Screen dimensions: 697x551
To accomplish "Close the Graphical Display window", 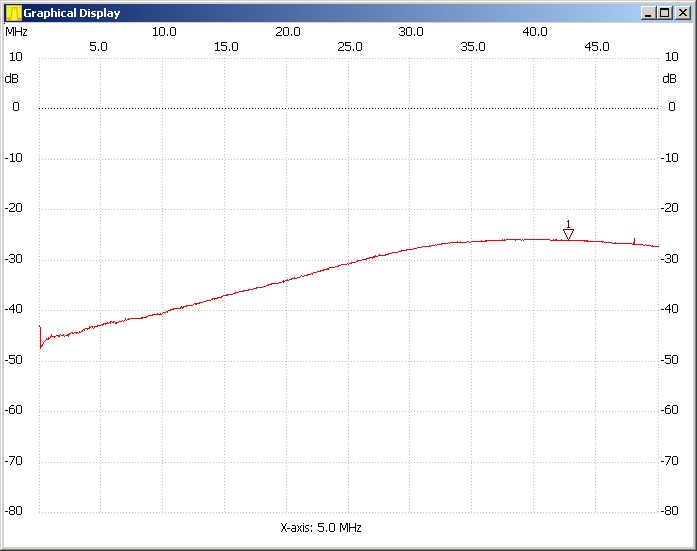I will 682,13.
